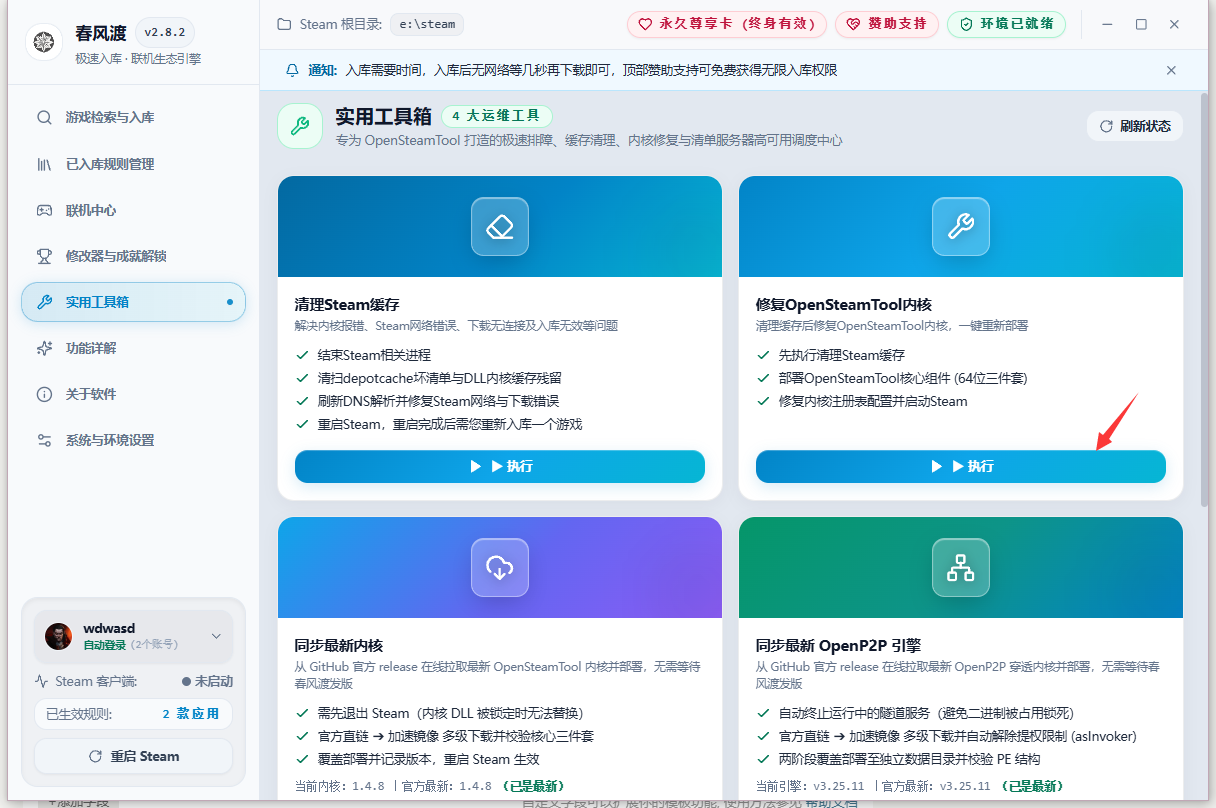Click the info icon beside 关于软件
1216x808 pixels.
(44, 394)
